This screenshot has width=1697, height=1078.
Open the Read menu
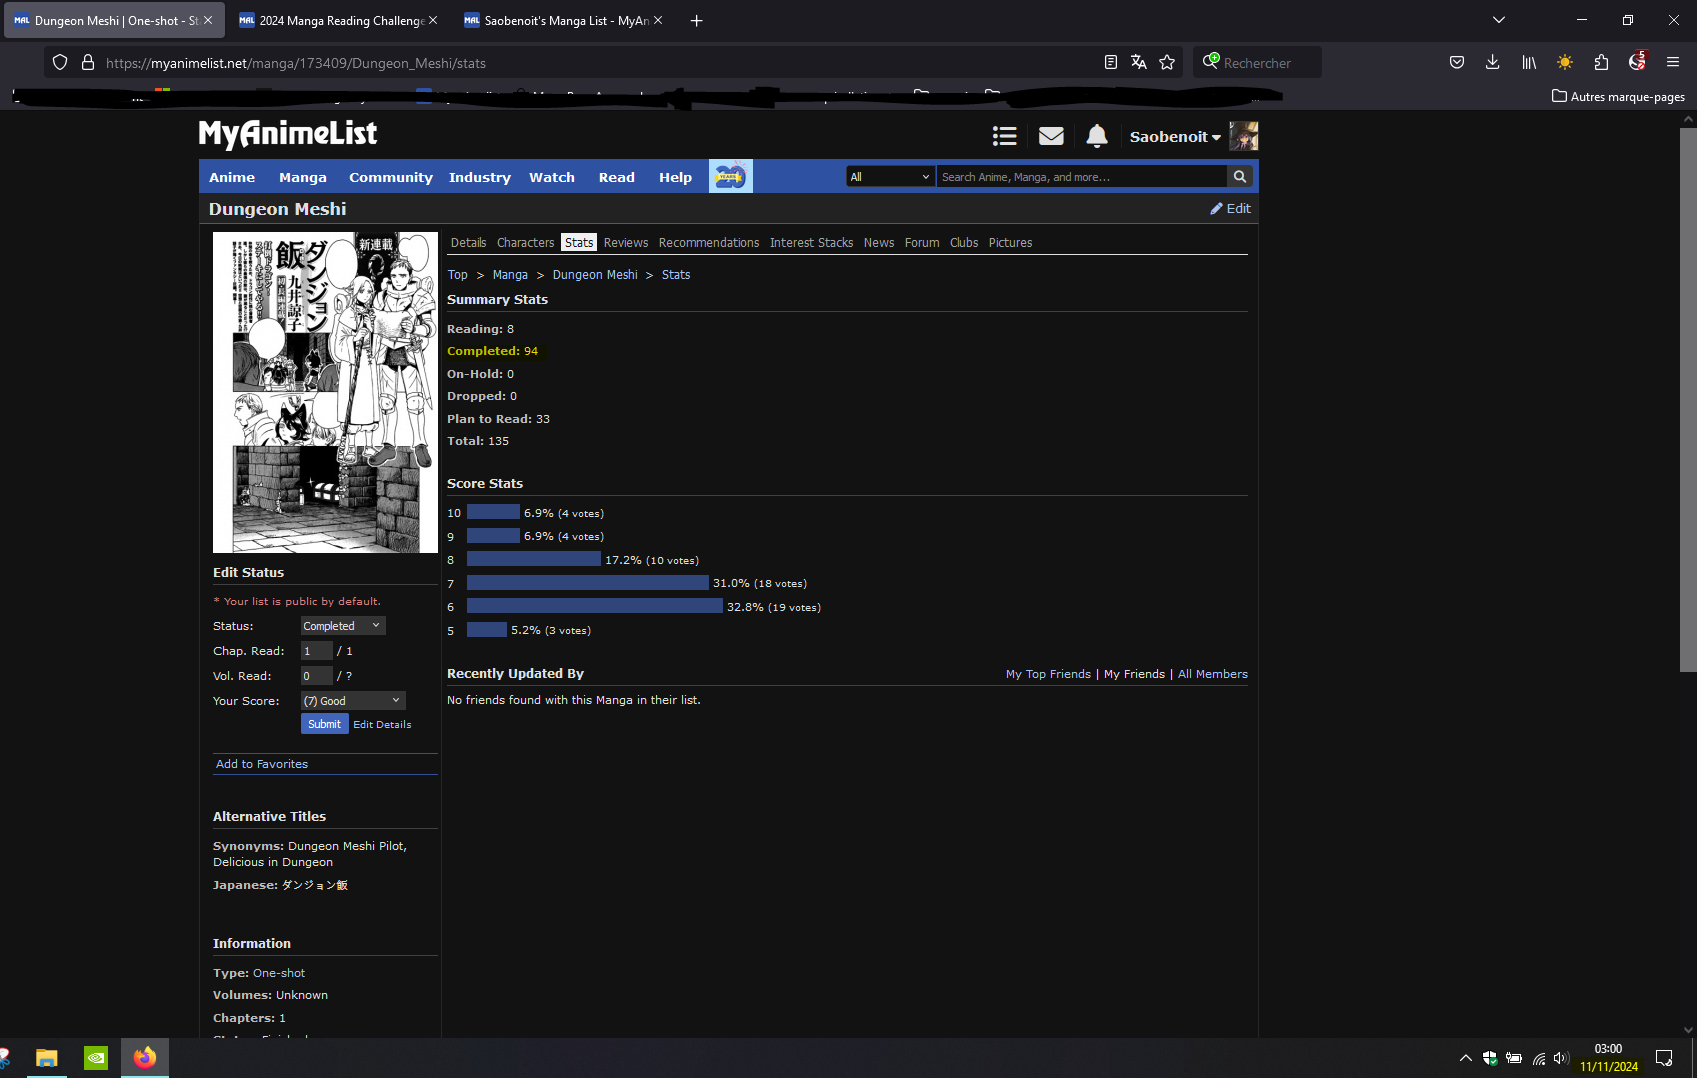(617, 177)
